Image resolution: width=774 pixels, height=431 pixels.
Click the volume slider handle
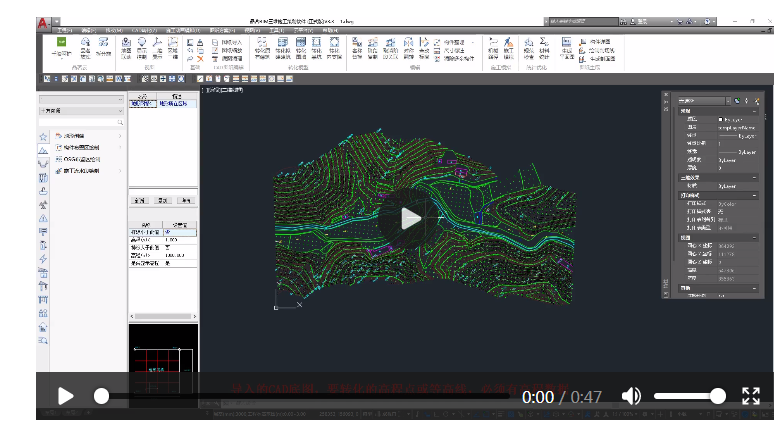tap(718, 396)
